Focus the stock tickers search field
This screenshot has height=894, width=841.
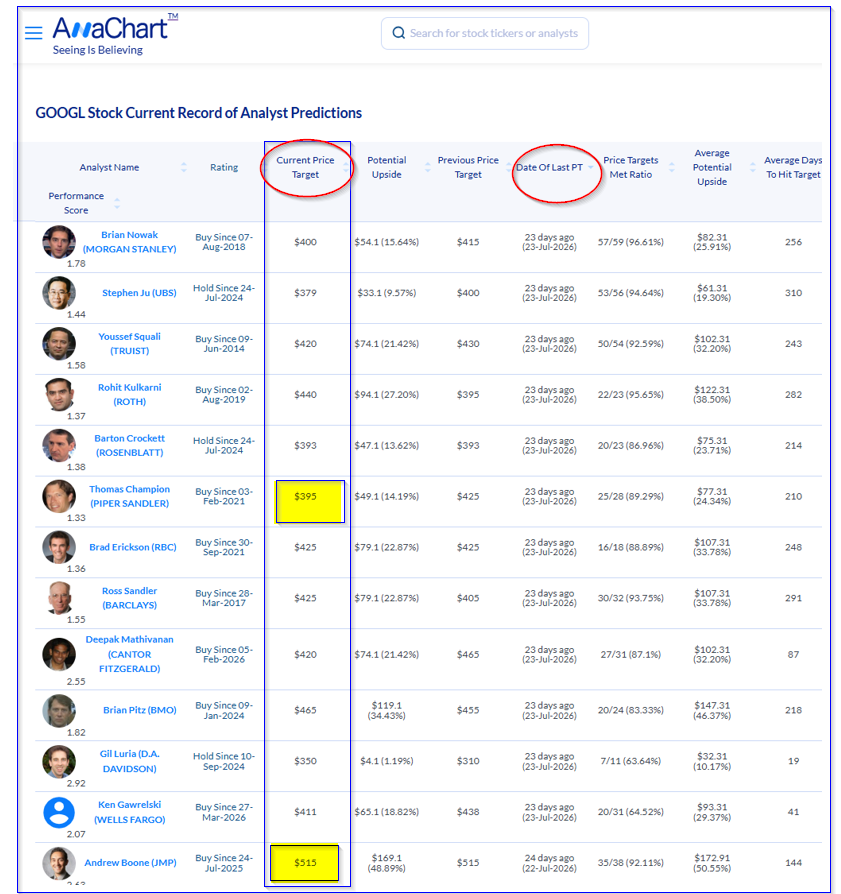(485, 33)
